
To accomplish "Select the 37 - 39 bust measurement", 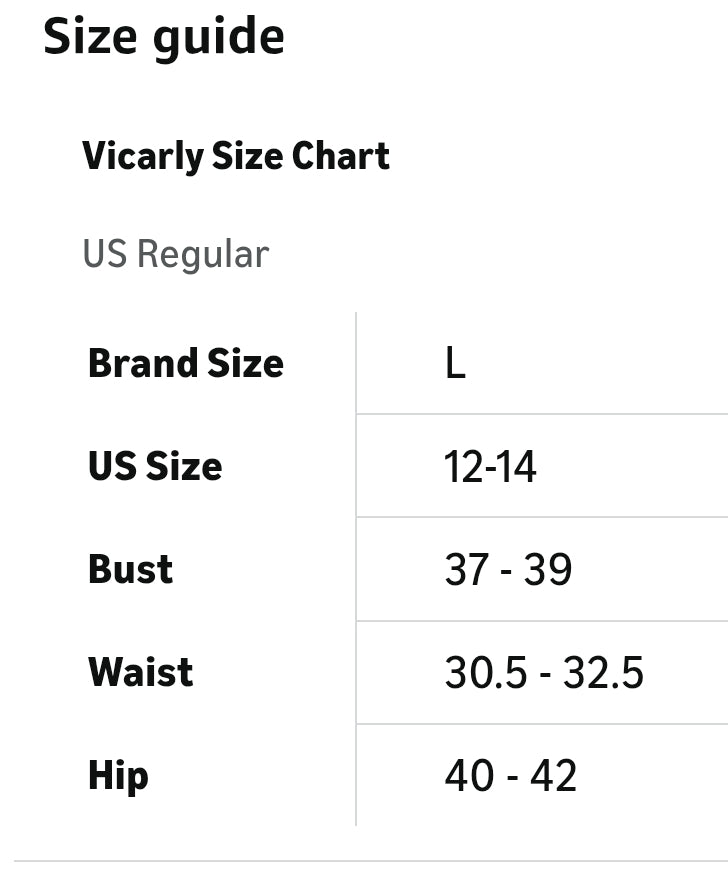I will (508, 570).
